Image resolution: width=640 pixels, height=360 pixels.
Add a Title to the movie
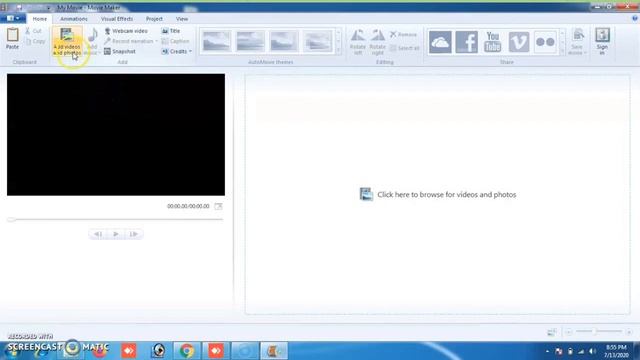pos(171,31)
